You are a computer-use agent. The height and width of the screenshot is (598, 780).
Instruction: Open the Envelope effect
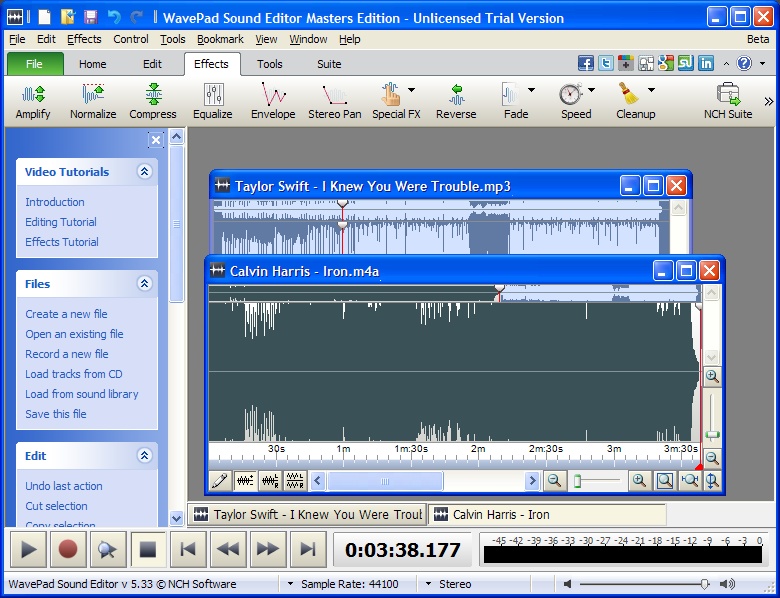[273, 101]
